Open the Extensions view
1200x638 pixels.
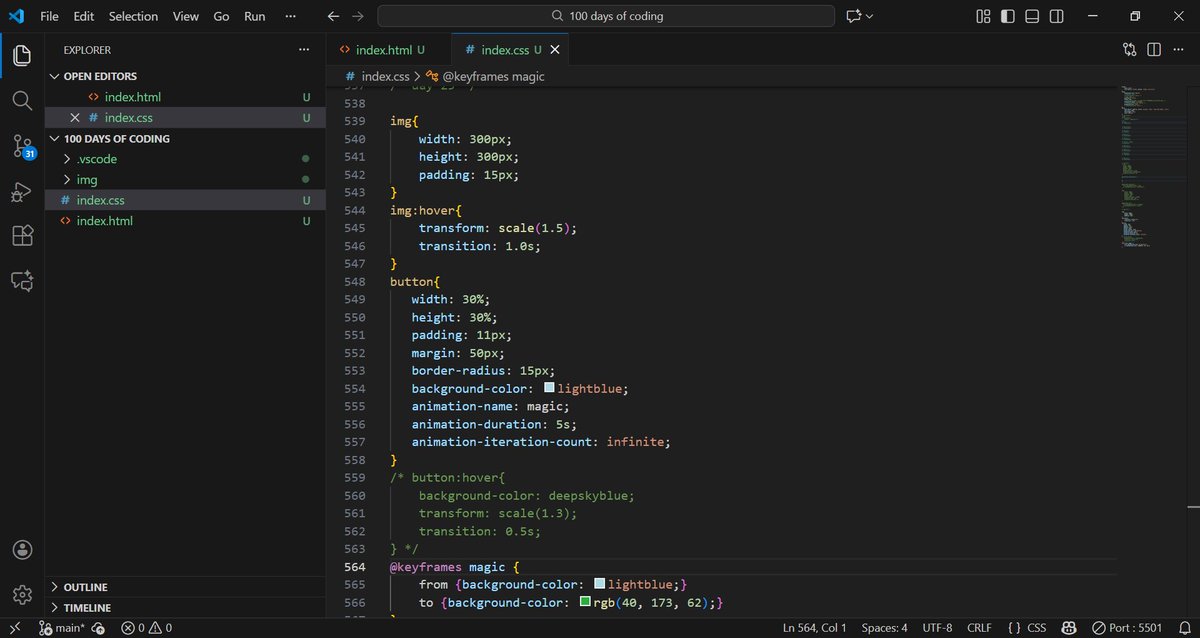(22, 236)
